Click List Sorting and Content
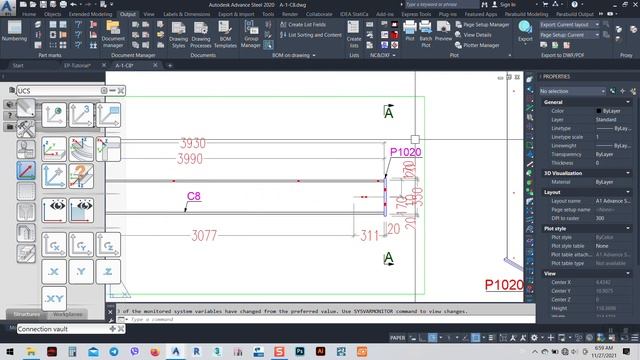 point(311,35)
